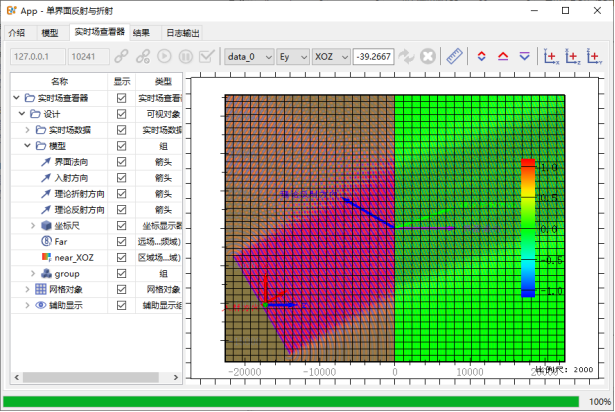Screen dimensions: 615x412
Task: Click the -39.2667 value field
Action: [x=373, y=57]
